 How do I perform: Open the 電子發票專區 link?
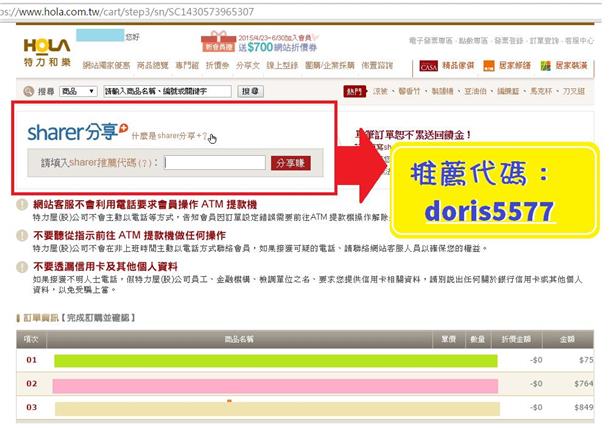coord(431,41)
